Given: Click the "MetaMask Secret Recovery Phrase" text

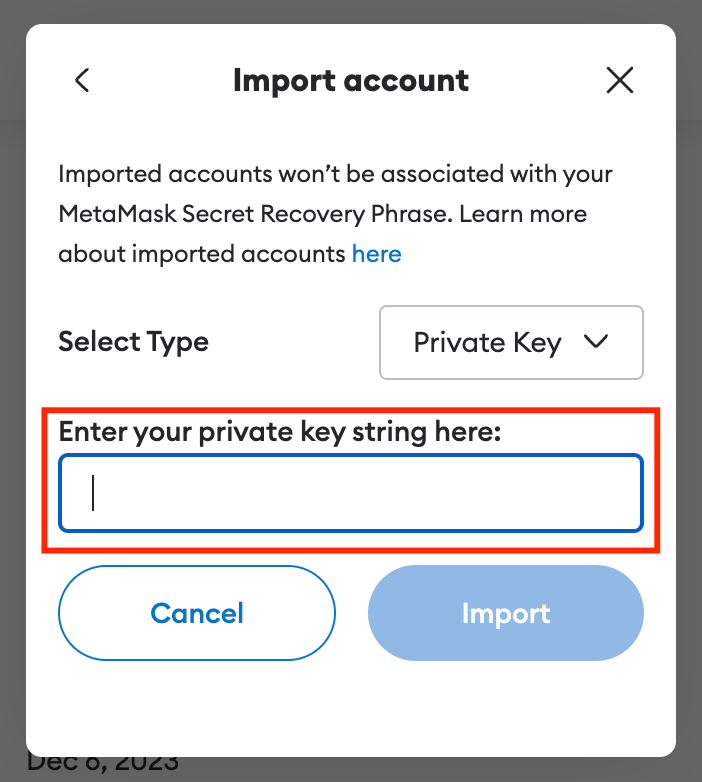Looking at the screenshot, I should pyautogui.click(x=255, y=214).
